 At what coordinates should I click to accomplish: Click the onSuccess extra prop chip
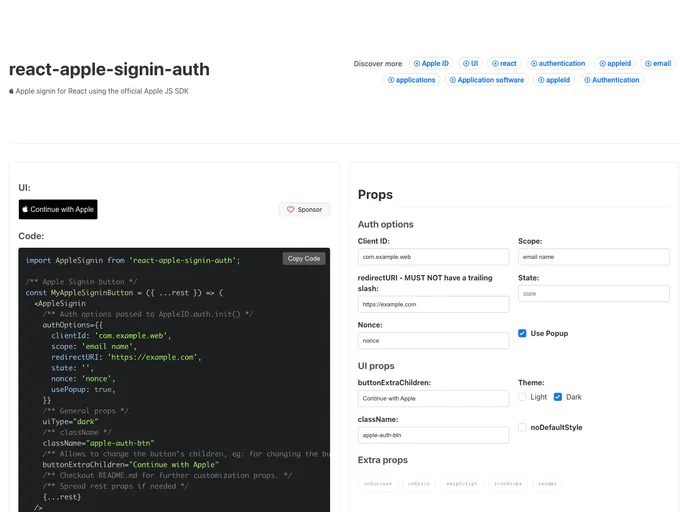[378, 483]
